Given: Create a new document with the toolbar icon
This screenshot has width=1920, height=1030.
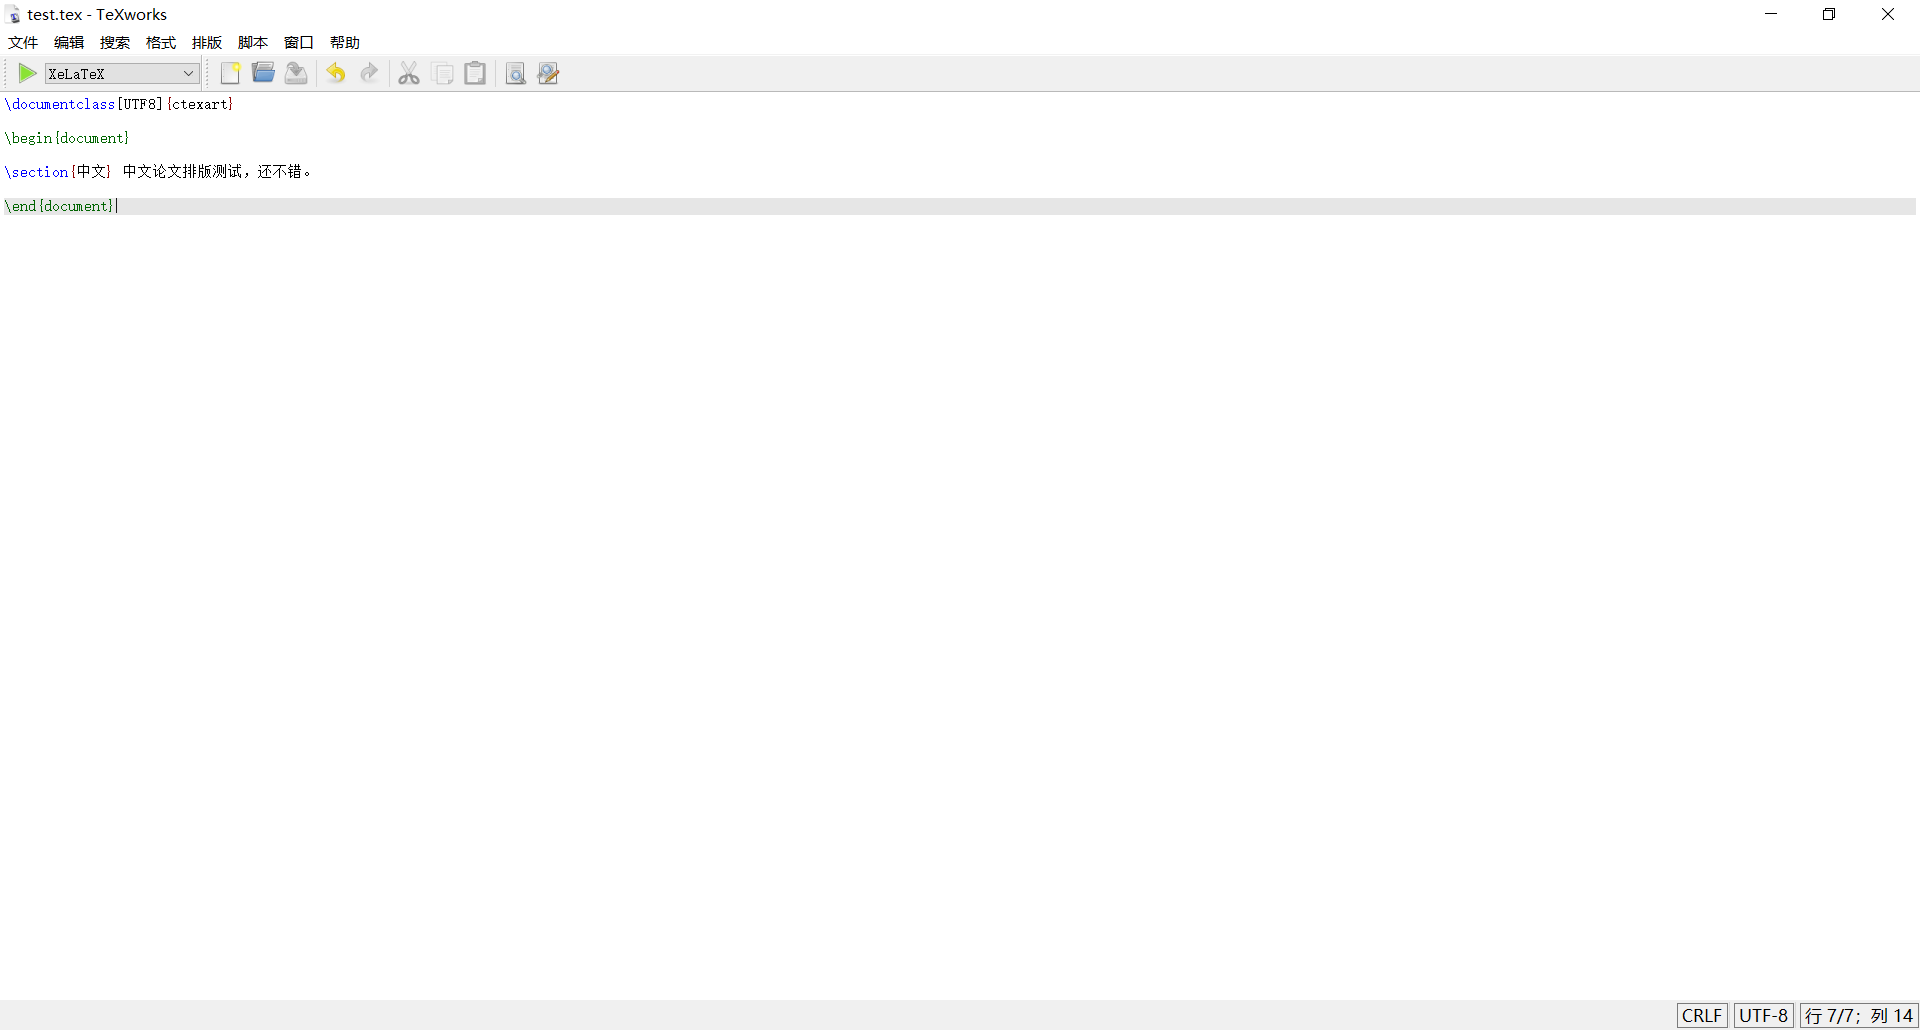Looking at the screenshot, I should tap(230, 73).
